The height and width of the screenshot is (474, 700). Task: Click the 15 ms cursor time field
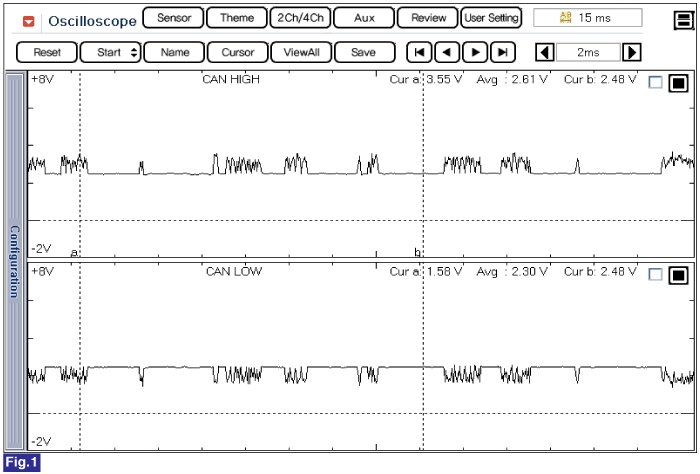click(x=588, y=18)
